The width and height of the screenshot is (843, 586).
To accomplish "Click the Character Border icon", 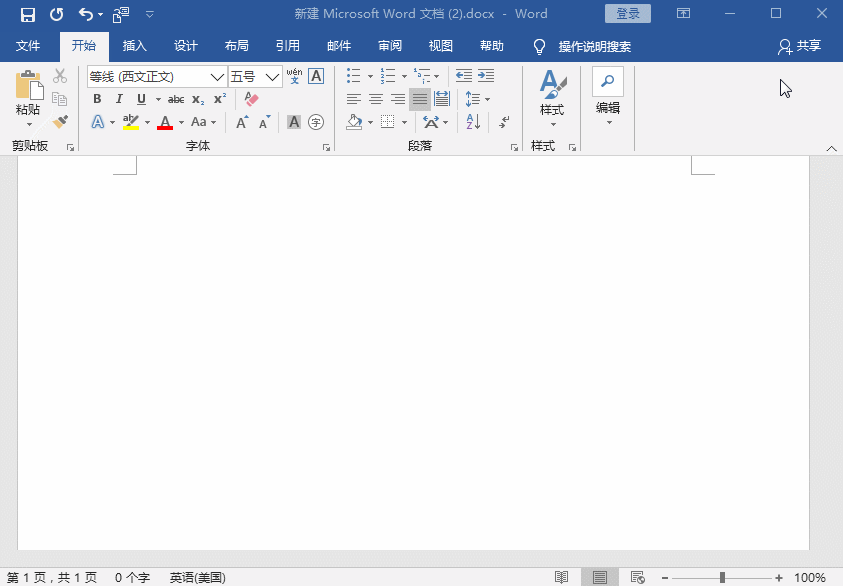I will pyautogui.click(x=316, y=76).
